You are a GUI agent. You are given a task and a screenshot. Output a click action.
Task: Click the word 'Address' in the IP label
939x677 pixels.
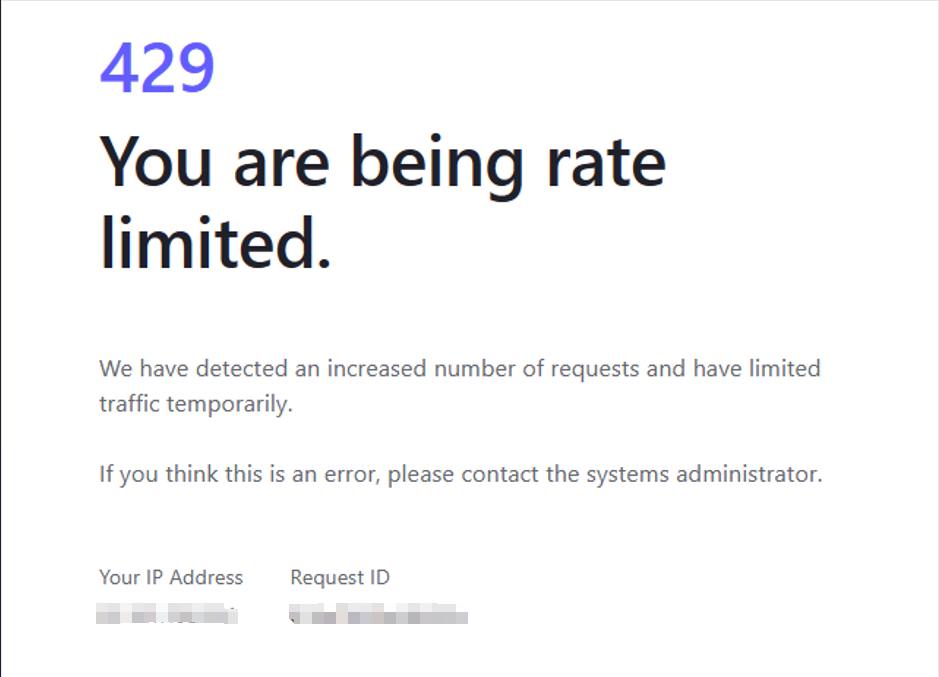click(x=206, y=578)
